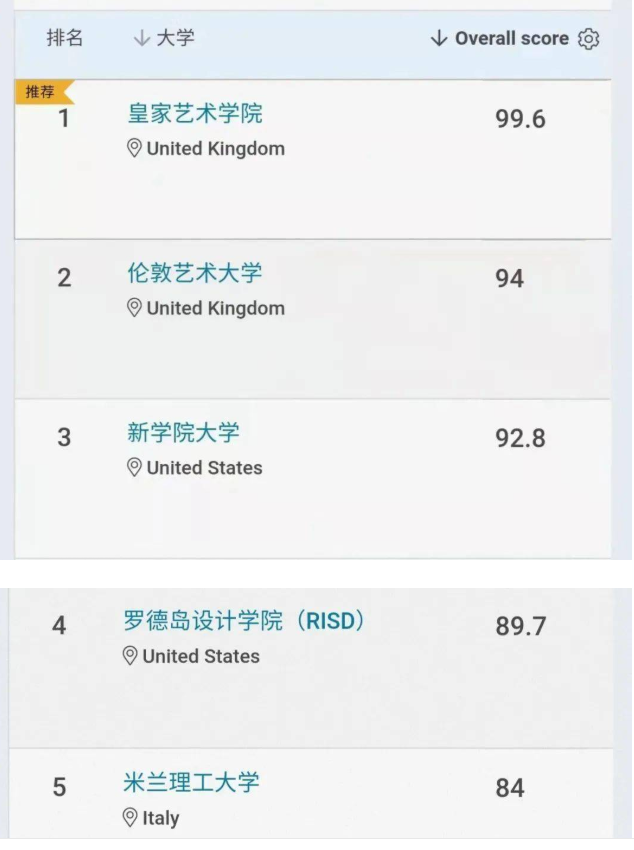Click location pin for 新学院大学
Screen dimensions: 634x850
coord(134,467)
